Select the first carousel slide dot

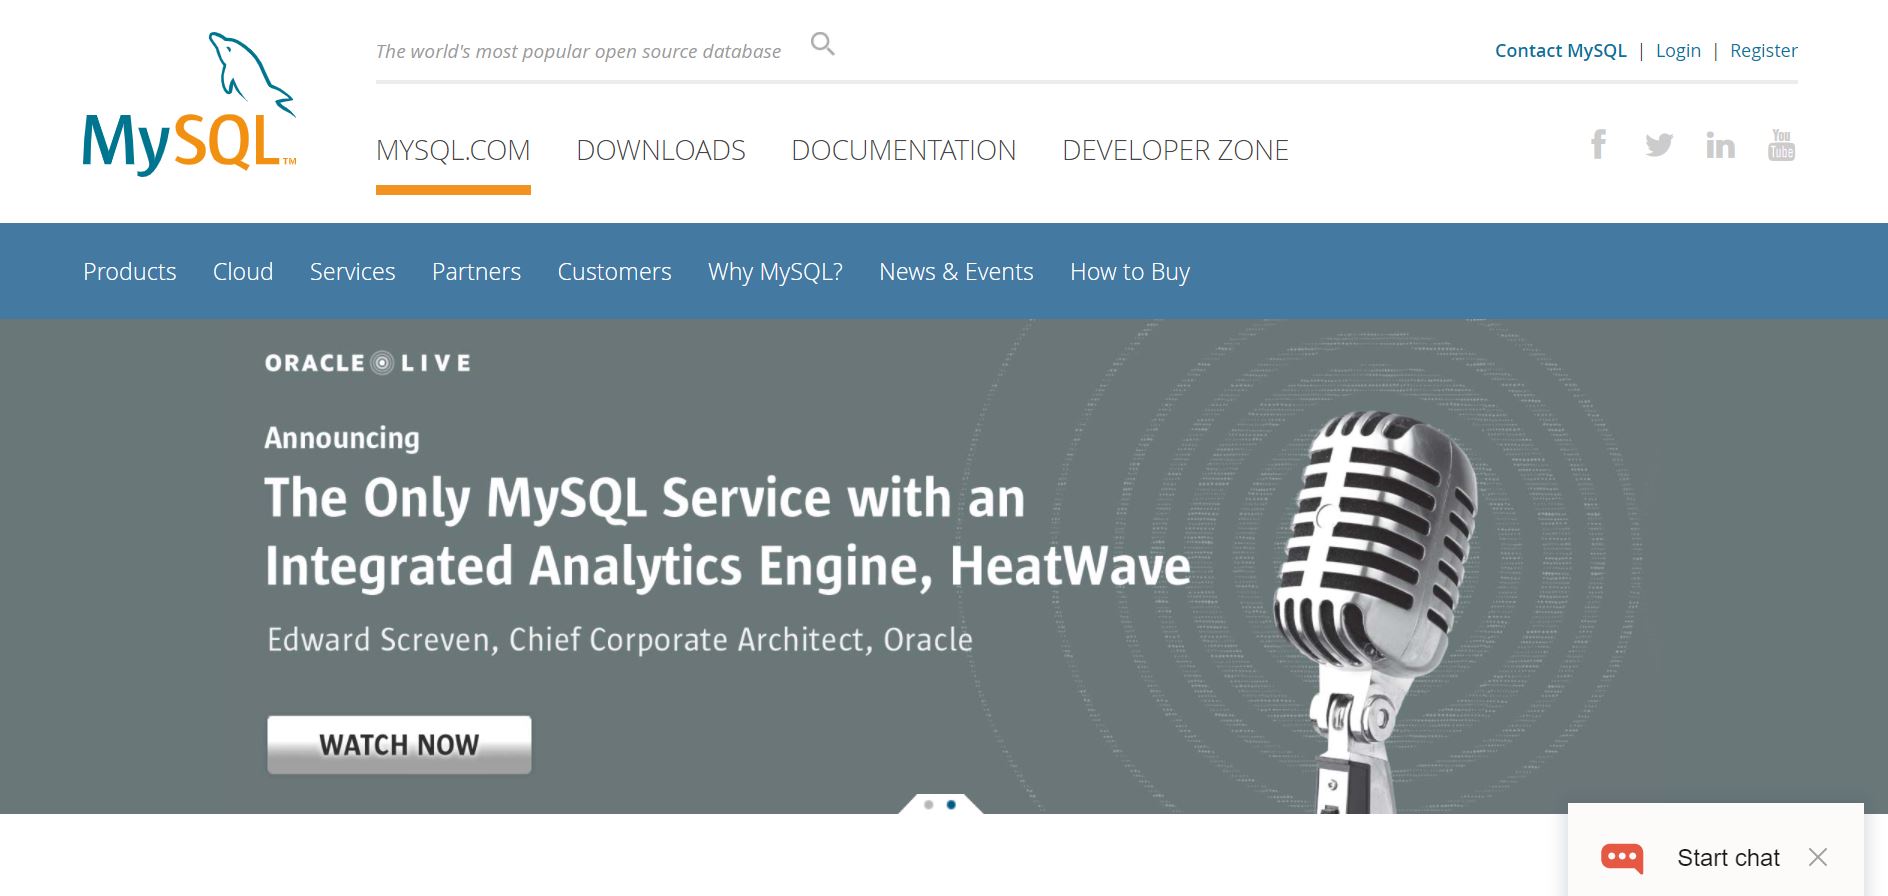point(929,804)
